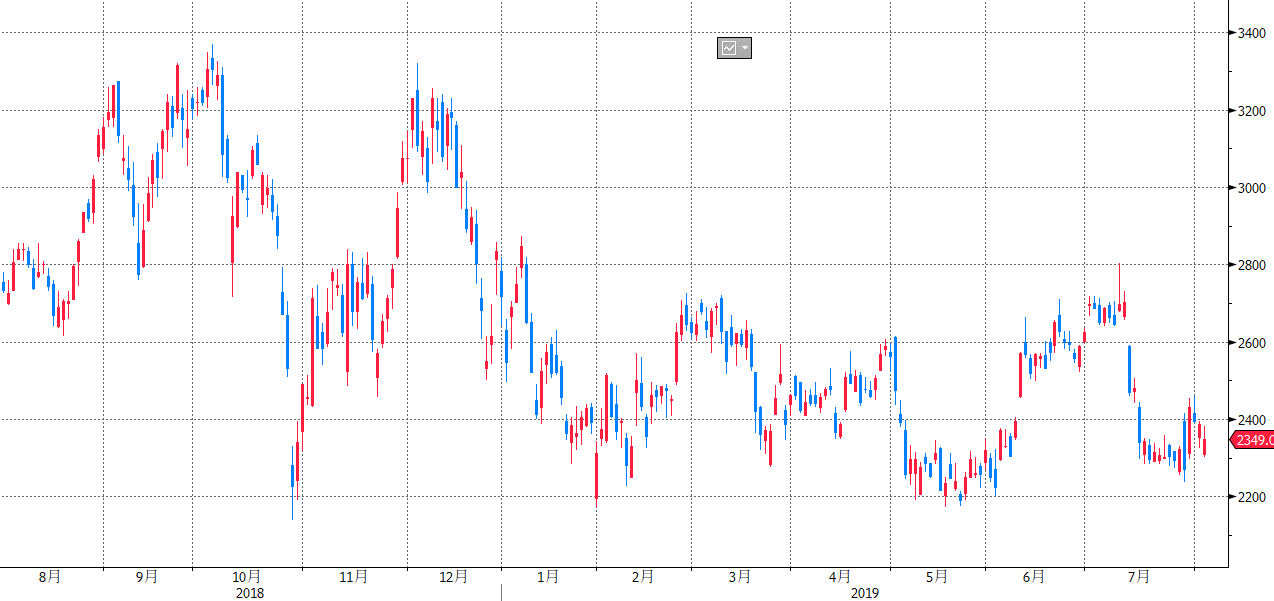The width and height of the screenshot is (1274, 601).
Task: Click the 2018 year label
Action: click(x=250, y=593)
